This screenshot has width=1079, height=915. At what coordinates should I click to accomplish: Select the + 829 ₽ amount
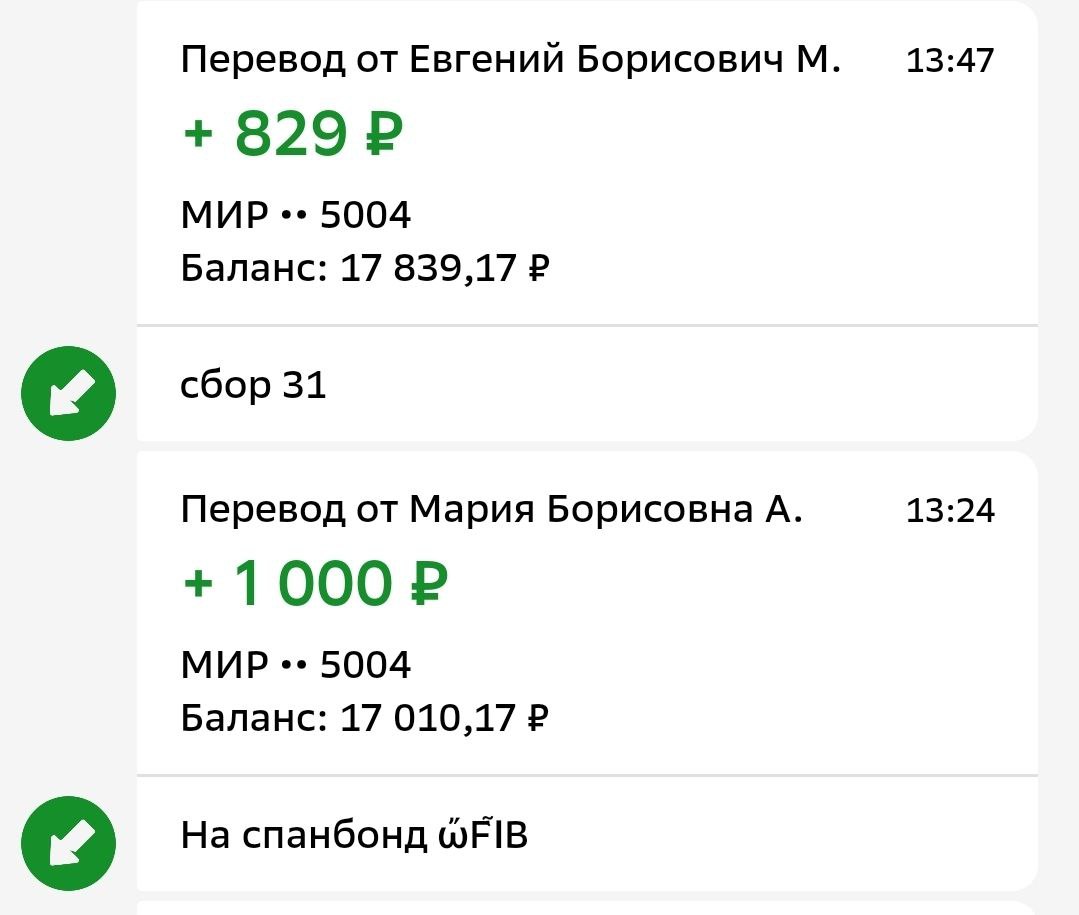[293, 135]
